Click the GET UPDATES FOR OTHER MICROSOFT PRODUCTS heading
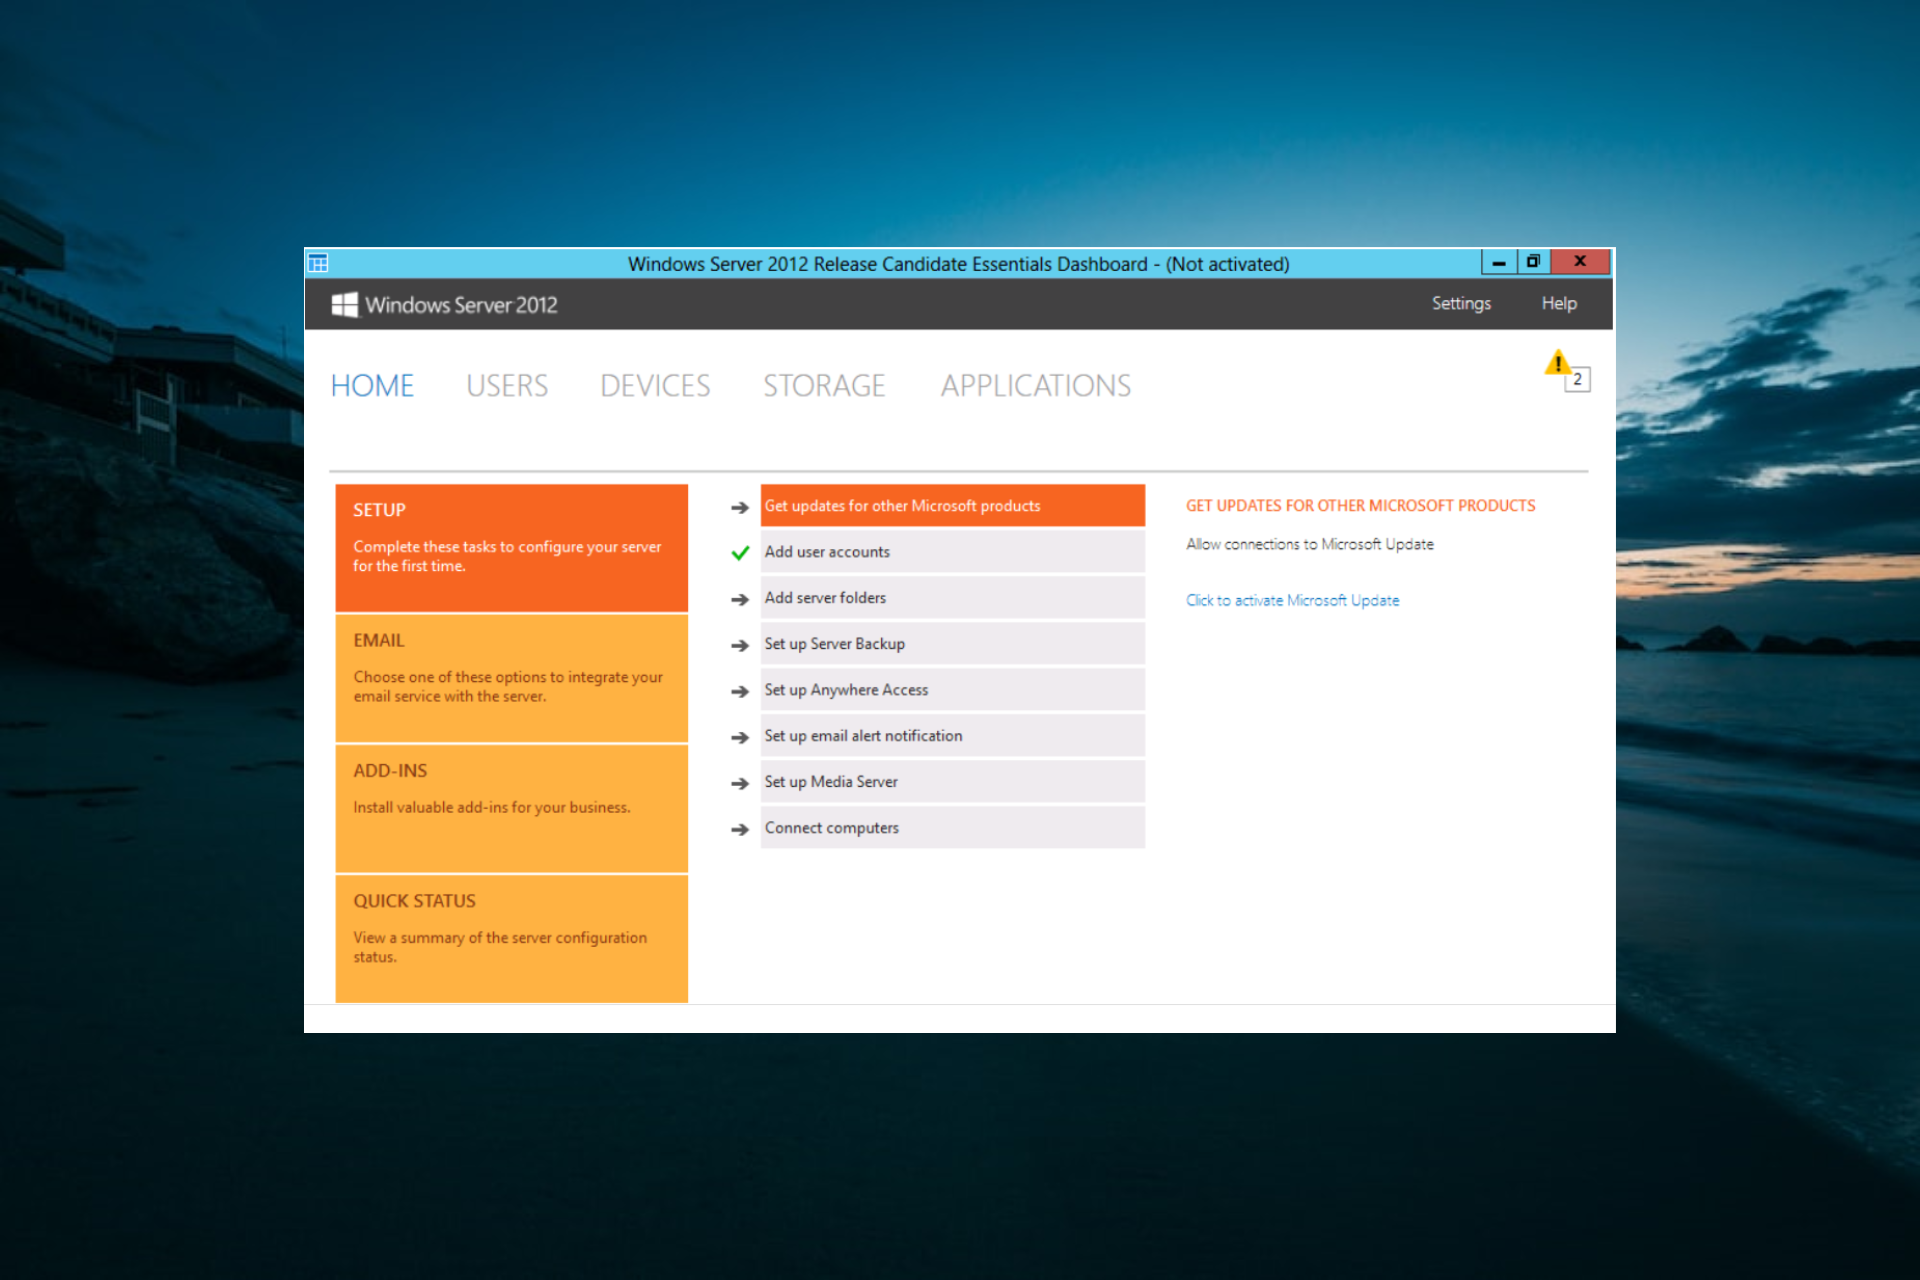This screenshot has width=1920, height=1280. [x=1361, y=506]
